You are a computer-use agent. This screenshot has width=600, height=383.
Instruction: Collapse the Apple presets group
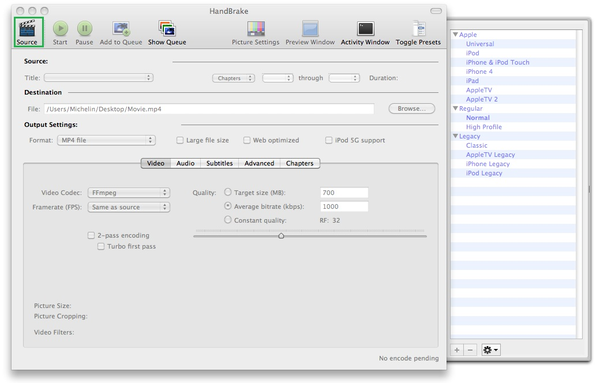point(455,34)
